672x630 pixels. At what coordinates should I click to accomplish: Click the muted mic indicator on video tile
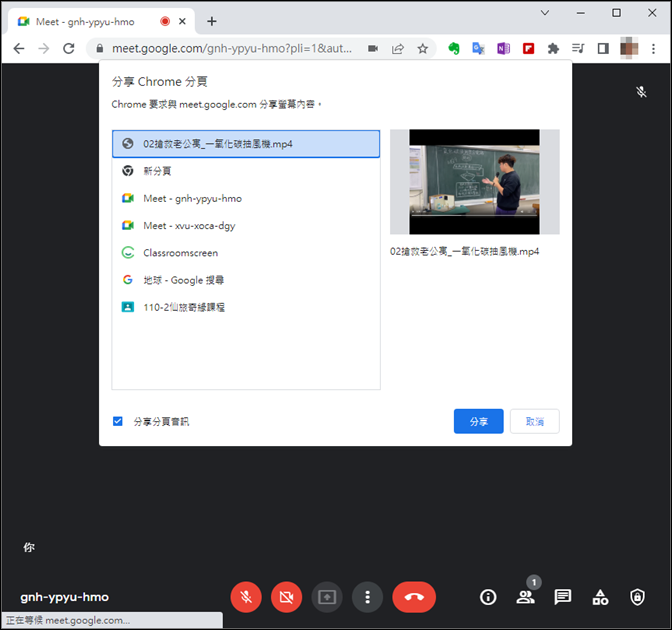tap(641, 92)
